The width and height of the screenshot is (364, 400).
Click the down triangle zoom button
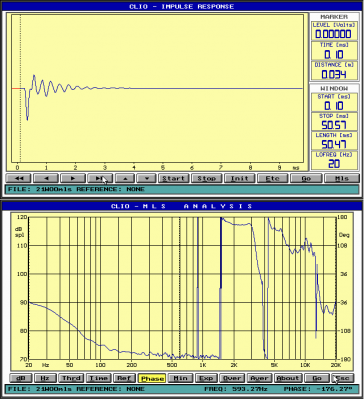click(147, 178)
